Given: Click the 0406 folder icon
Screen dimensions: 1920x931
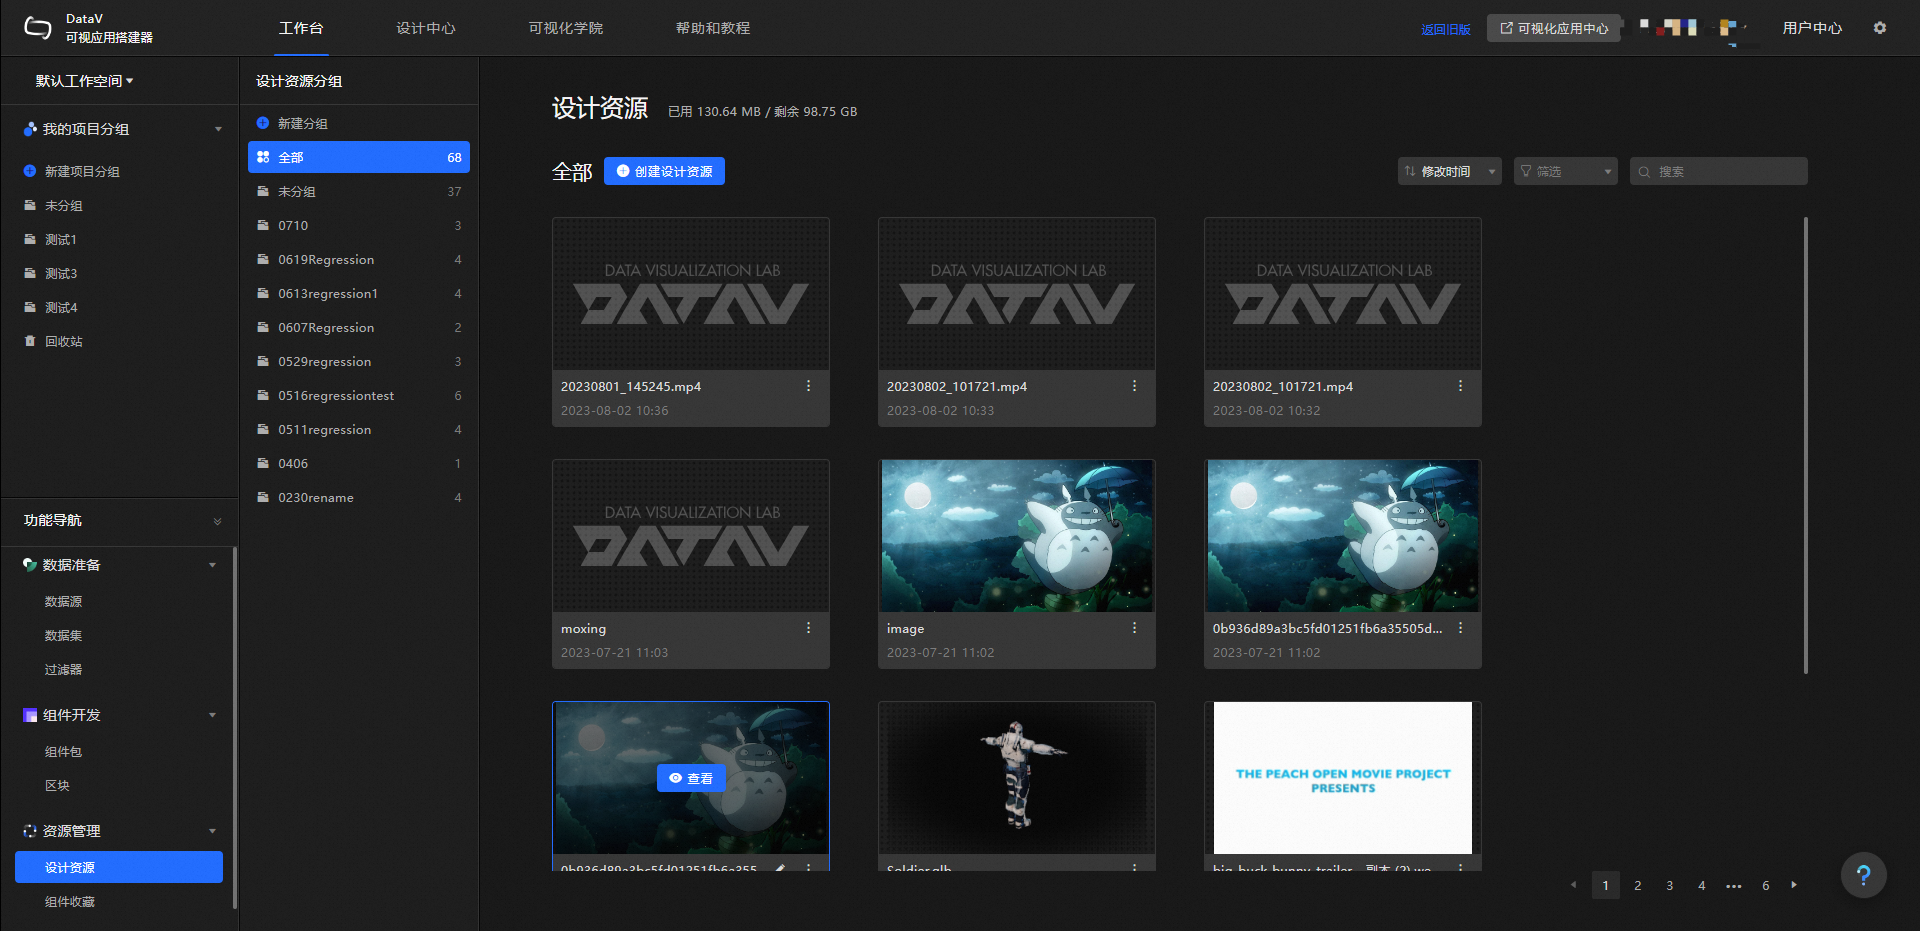Looking at the screenshot, I should [263, 463].
